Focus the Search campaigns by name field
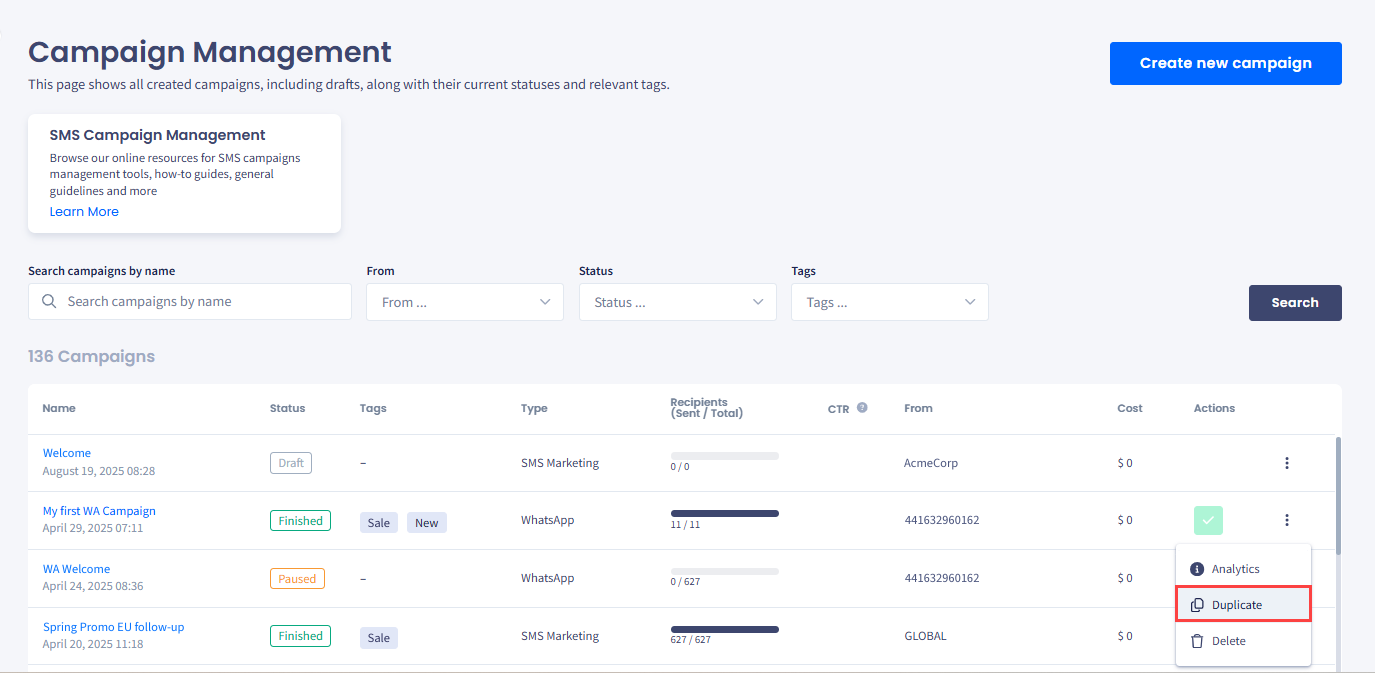 [x=190, y=302]
